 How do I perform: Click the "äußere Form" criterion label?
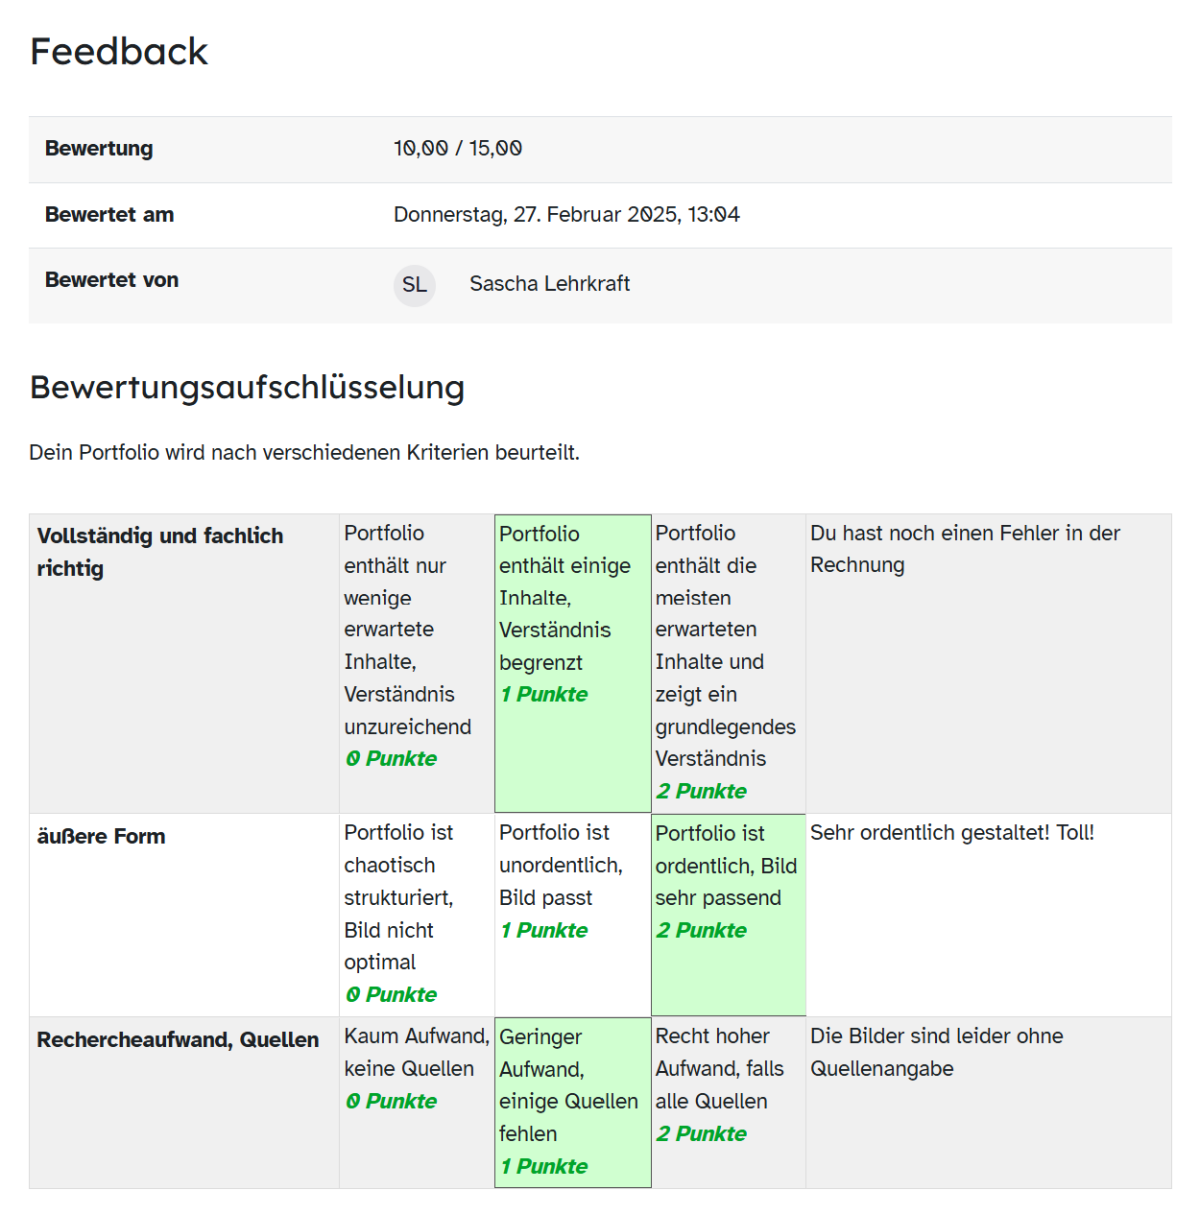pyautogui.click(x=101, y=836)
